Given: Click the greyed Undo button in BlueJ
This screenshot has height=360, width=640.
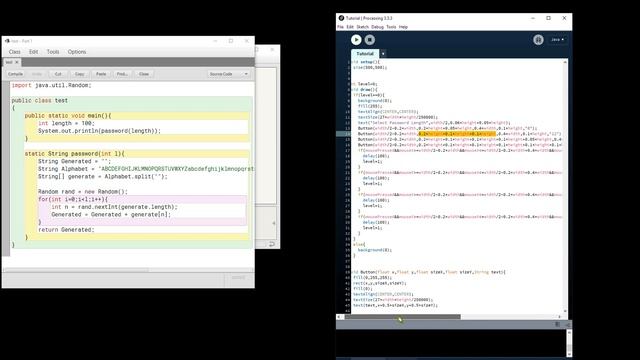Looking at the screenshot, I should (37, 74).
